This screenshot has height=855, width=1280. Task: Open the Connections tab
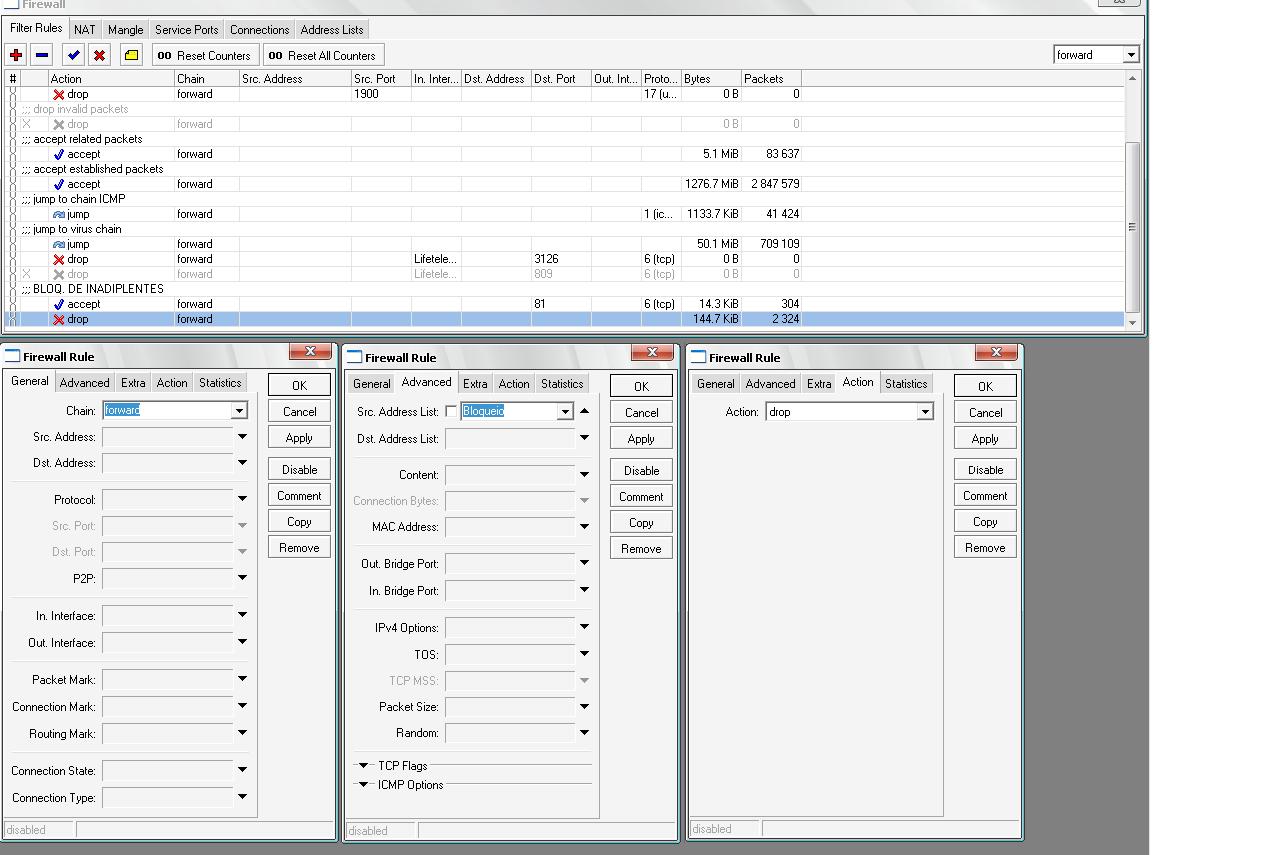coord(259,30)
